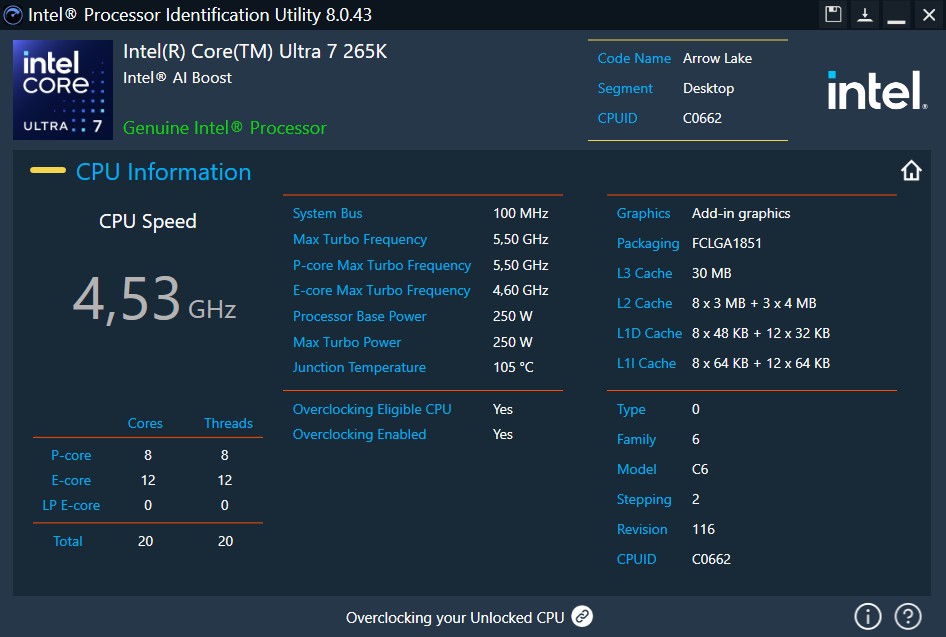The height and width of the screenshot is (637, 946).
Task: Click the chain link icon beside Overclocking text
Action: (582, 617)
